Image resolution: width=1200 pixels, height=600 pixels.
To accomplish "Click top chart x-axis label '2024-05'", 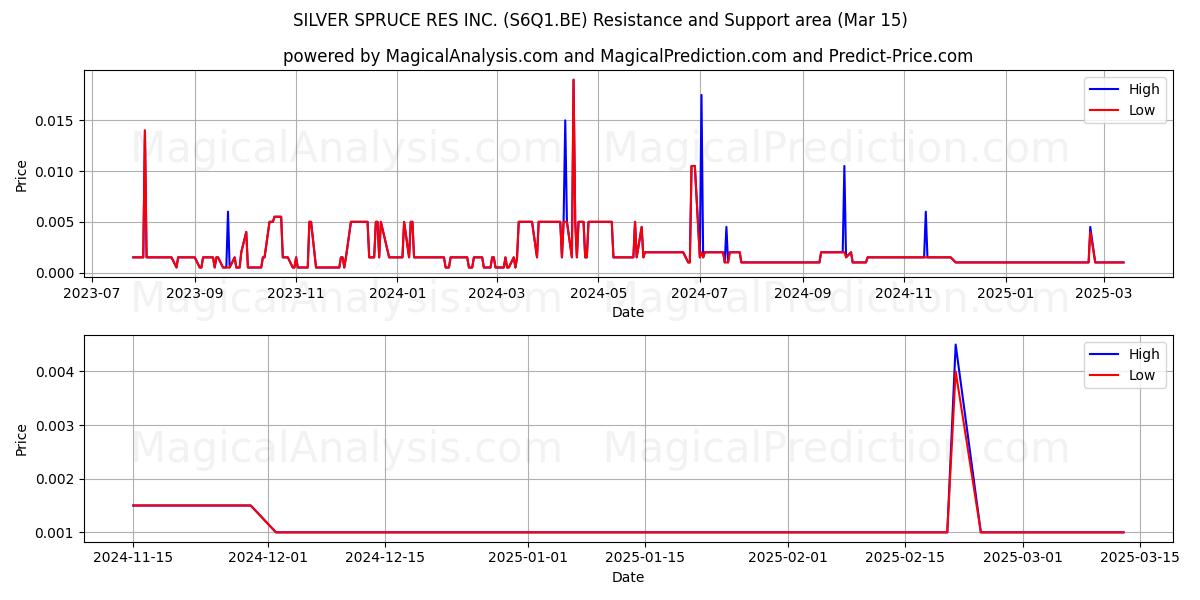I will [x=598, y=293].
